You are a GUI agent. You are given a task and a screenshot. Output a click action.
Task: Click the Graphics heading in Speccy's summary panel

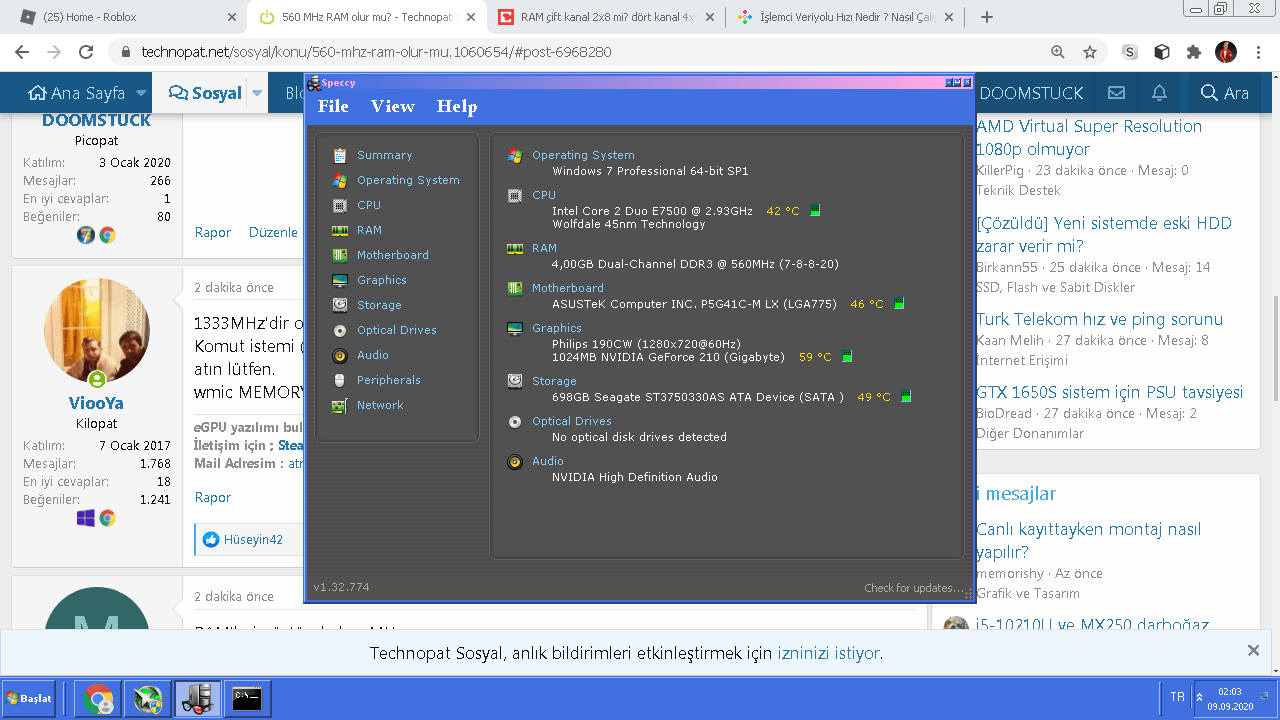[557, 328]
